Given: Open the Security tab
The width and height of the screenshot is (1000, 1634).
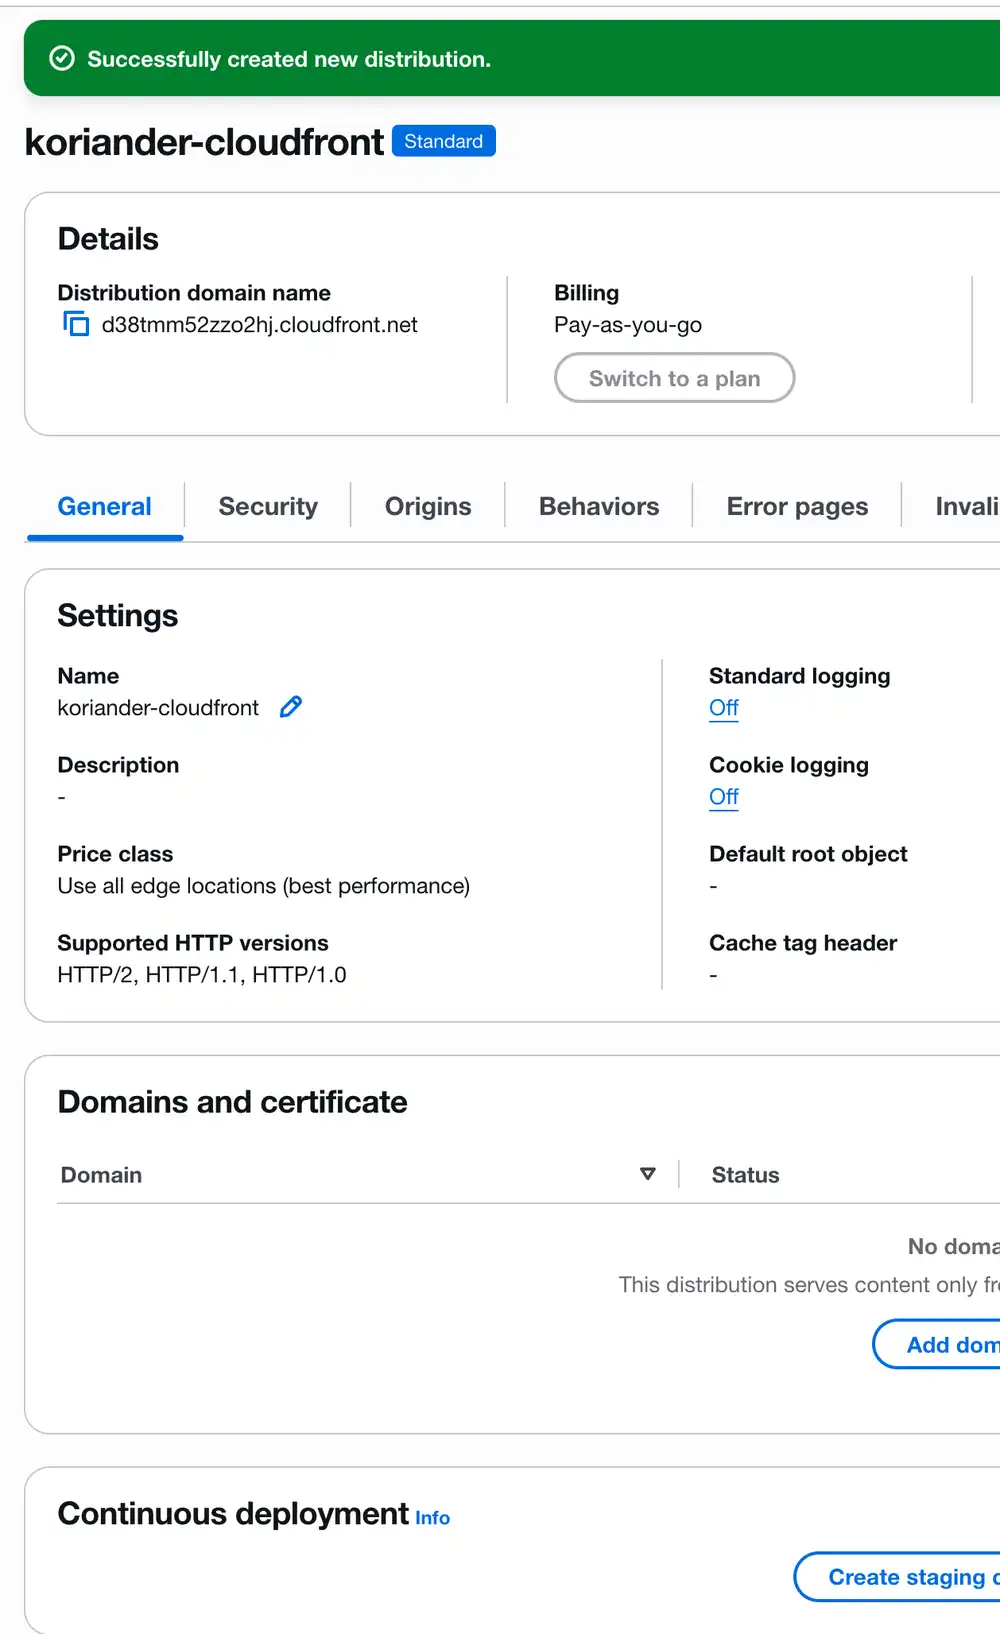Looking at the screenshot, I should [x=268, y=506].
